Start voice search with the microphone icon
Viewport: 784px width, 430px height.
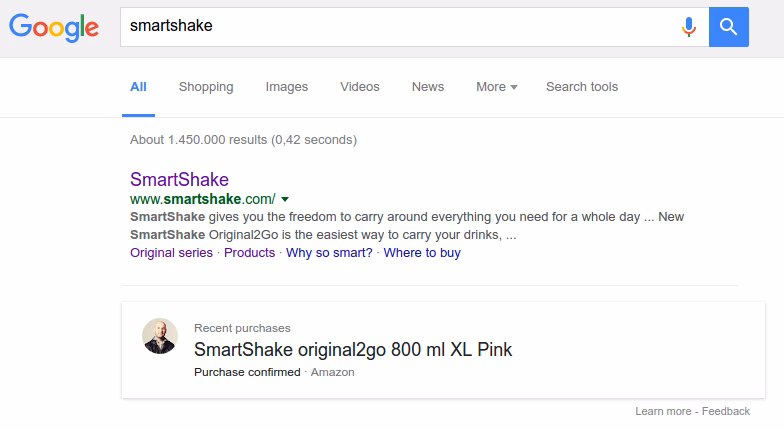click(688, 27)
